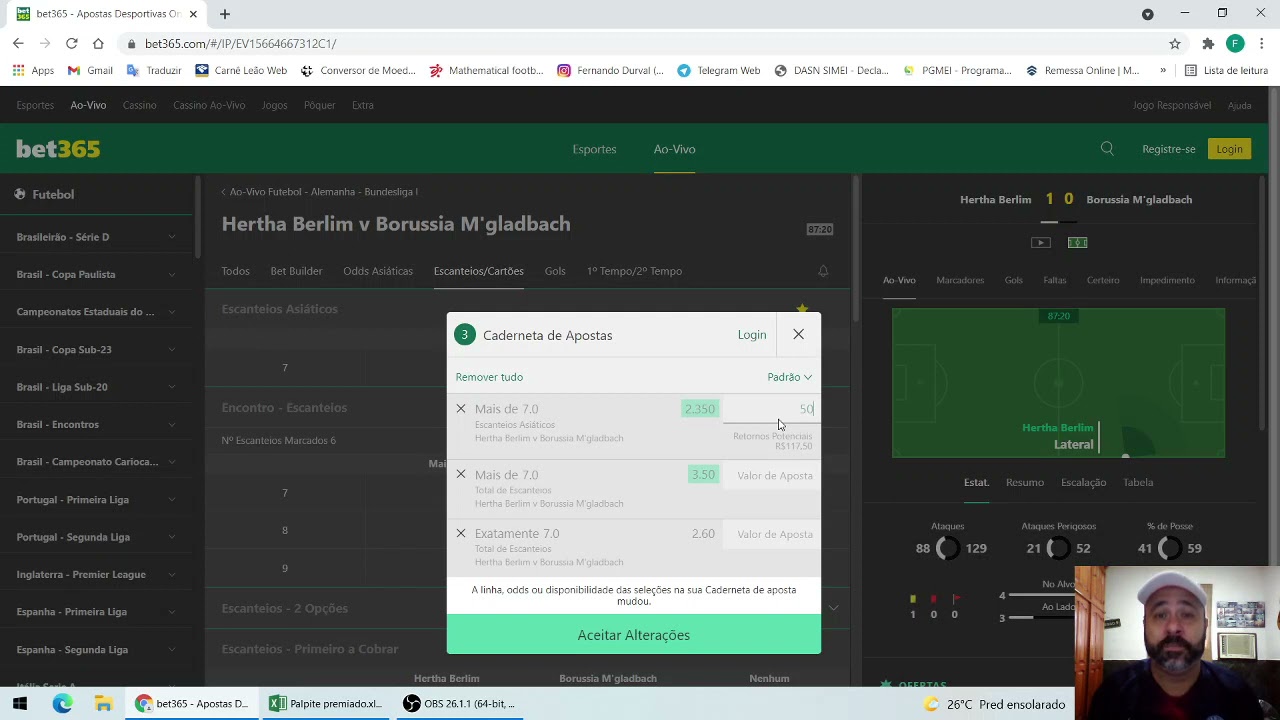This screenshot has width=1280, height=720.
Task: Click the bet365 logo
Action: [58, 149]
